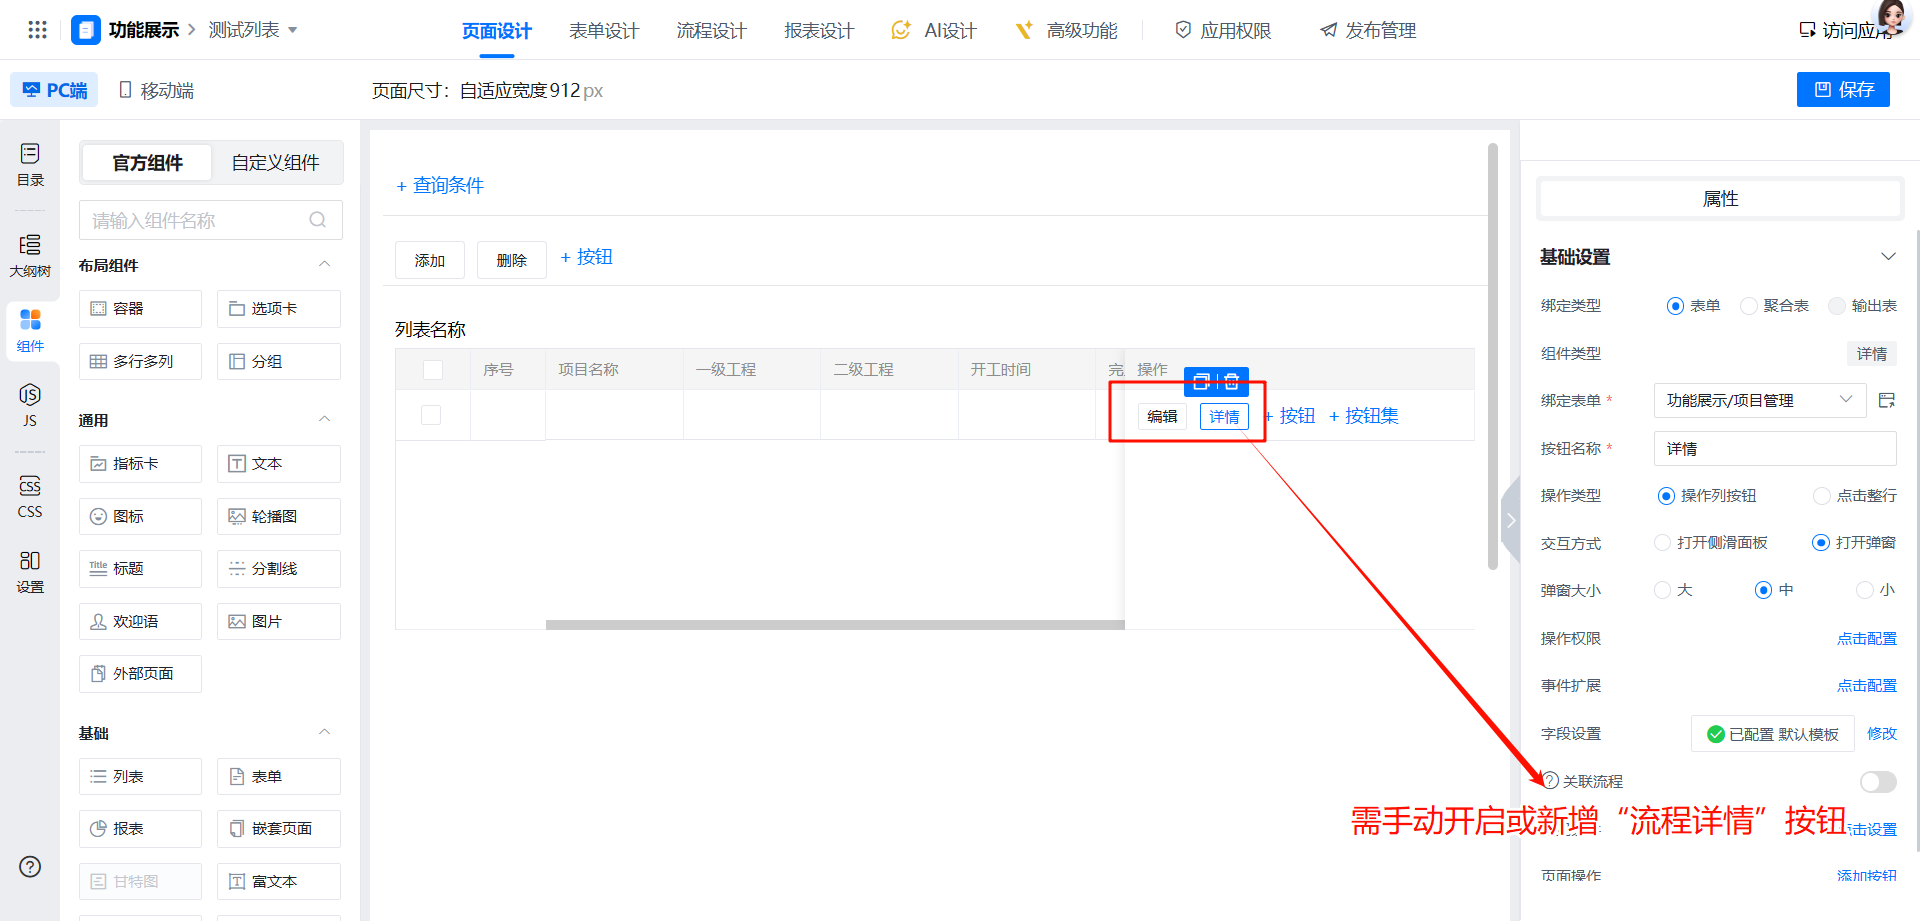Collapse the 布局组件 group
This screenshot has width=1920, height=921.
pyautogui.click(x=324, y=264)
